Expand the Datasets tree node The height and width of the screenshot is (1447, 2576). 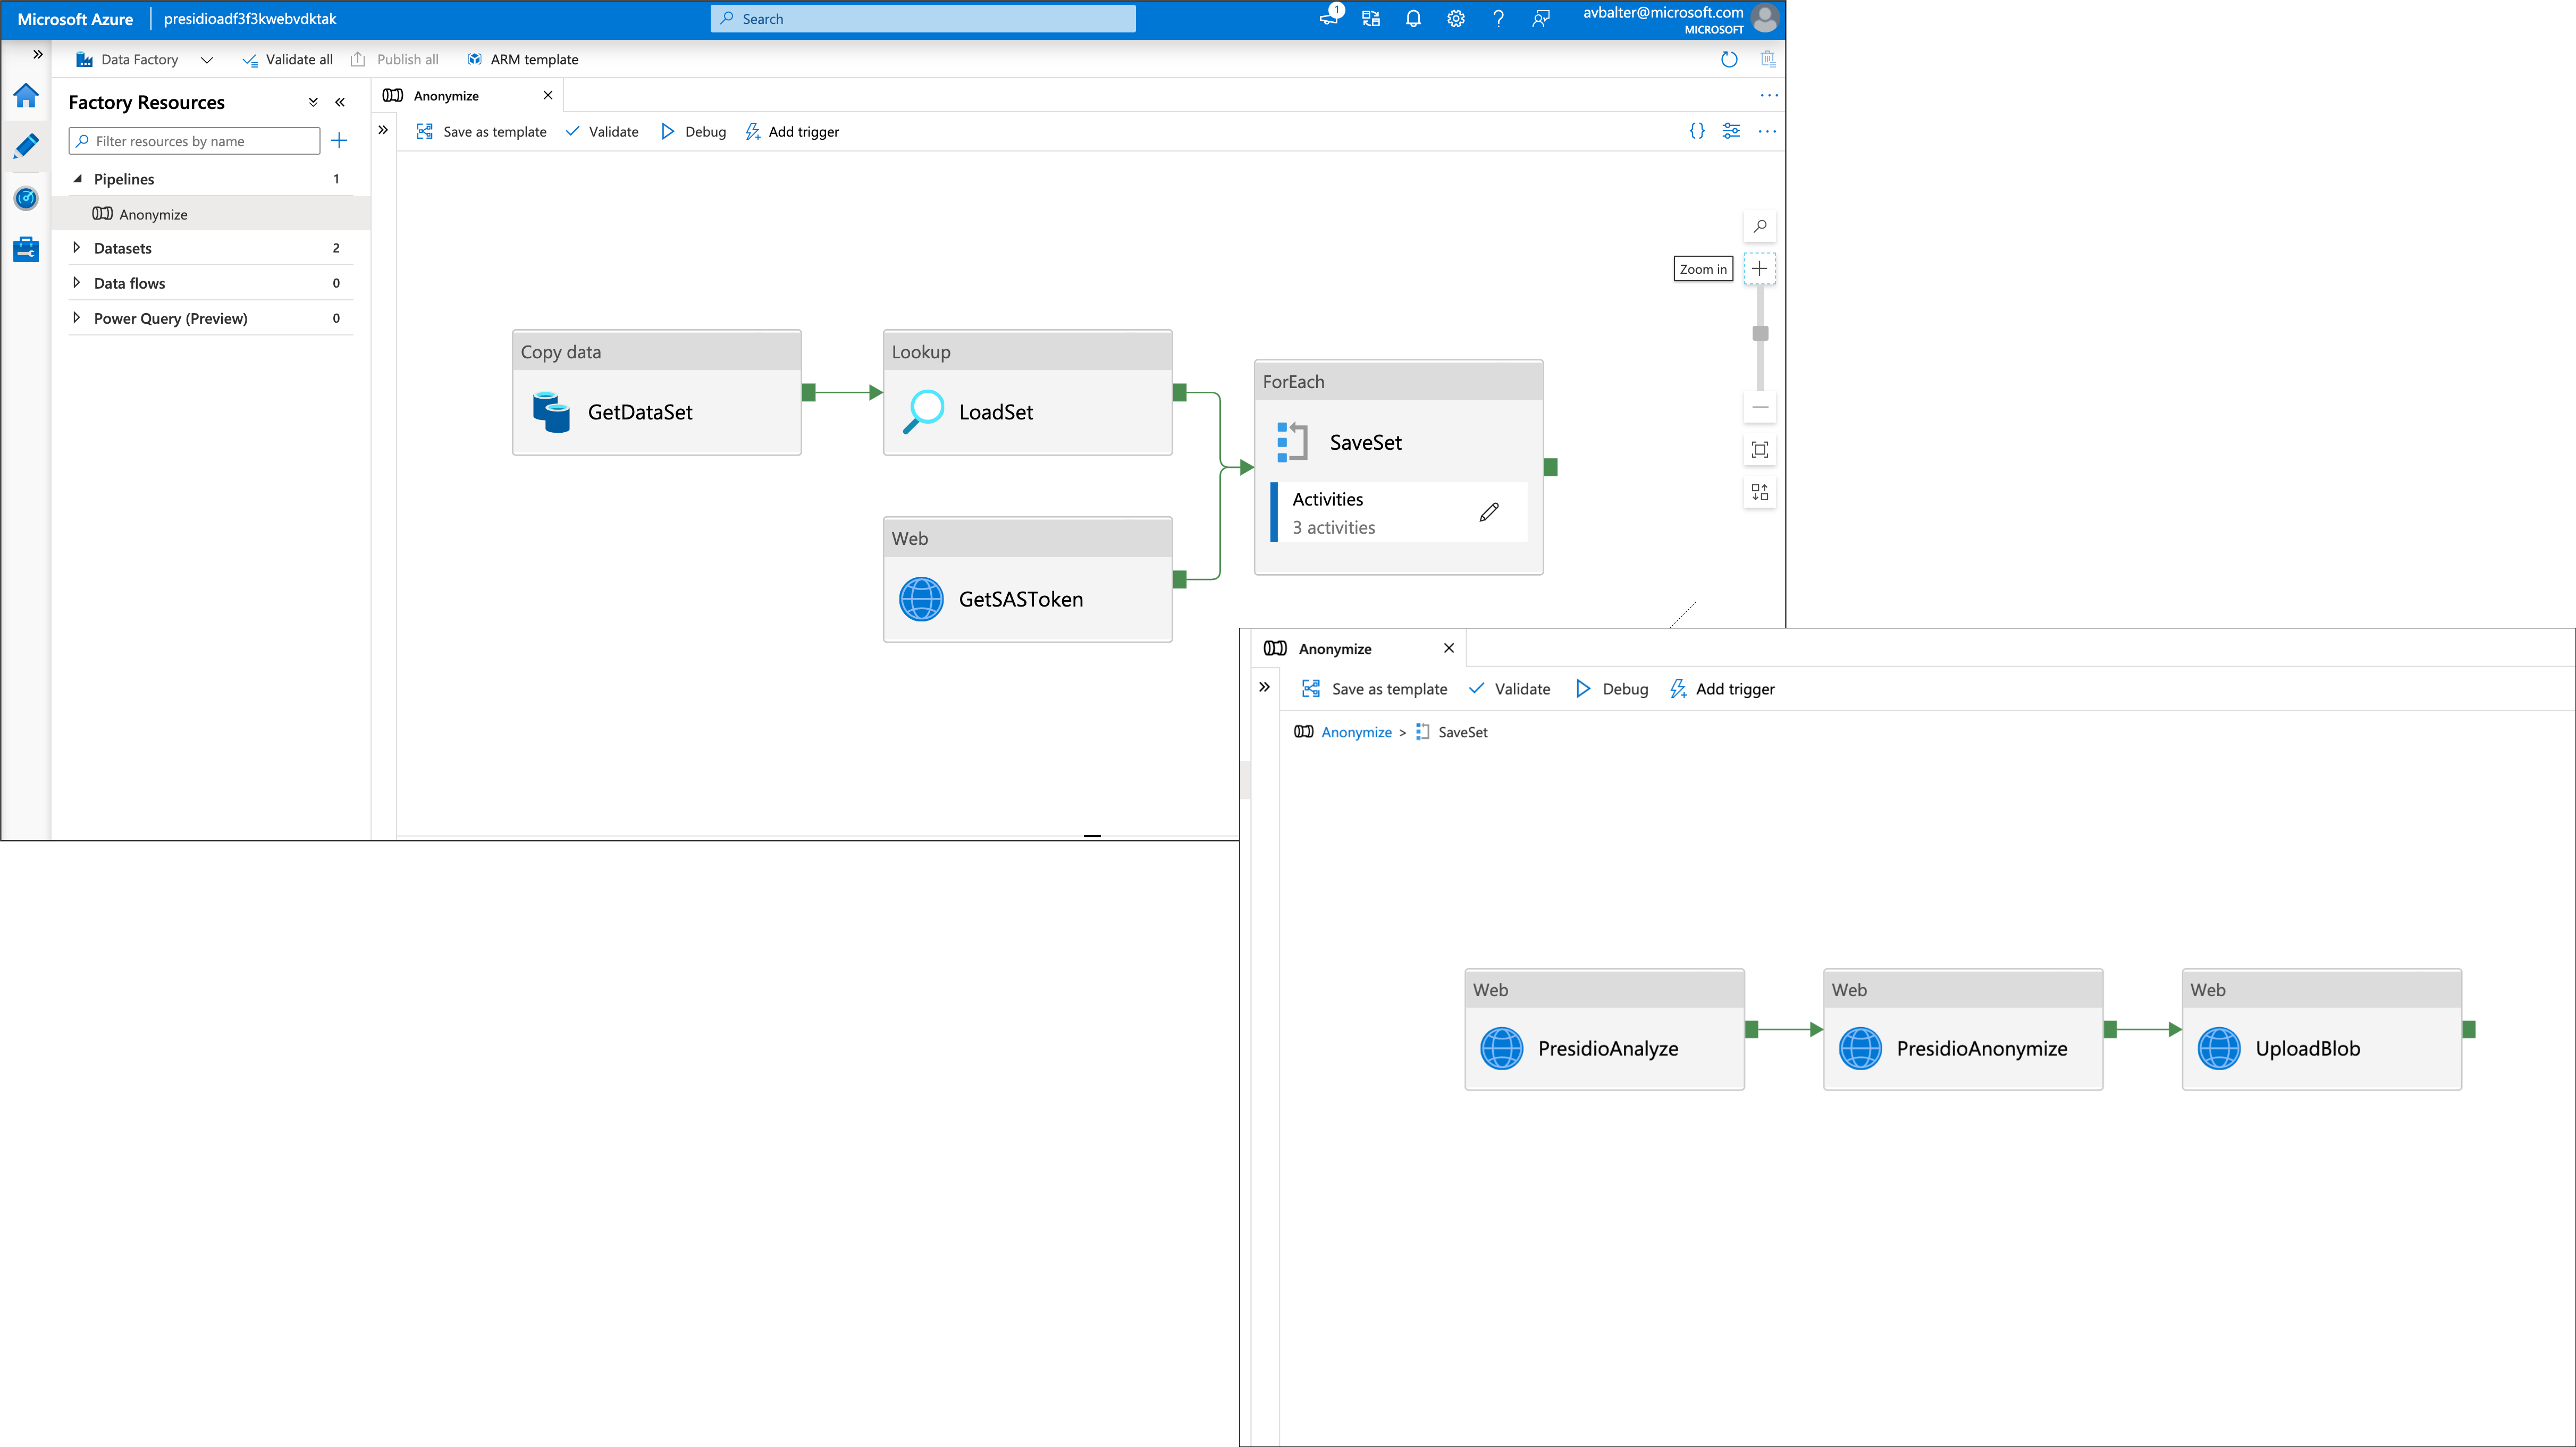point(77,247)
